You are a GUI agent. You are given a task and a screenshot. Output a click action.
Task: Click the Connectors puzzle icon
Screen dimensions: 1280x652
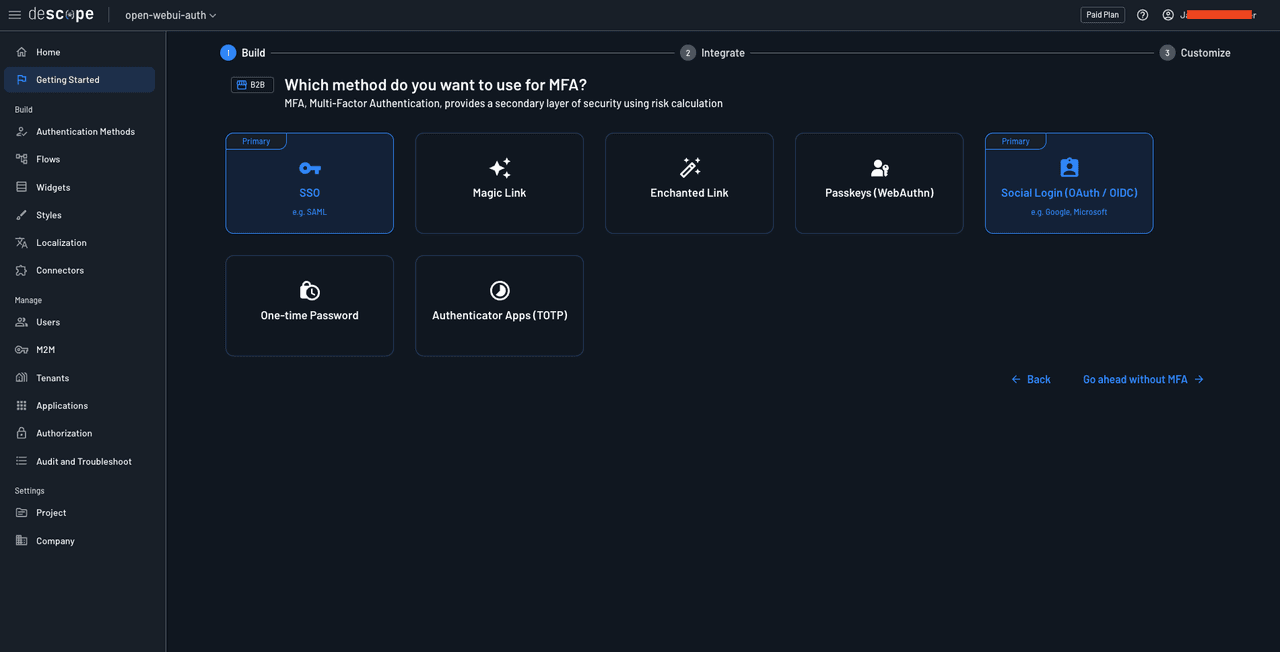click(22, 270)
